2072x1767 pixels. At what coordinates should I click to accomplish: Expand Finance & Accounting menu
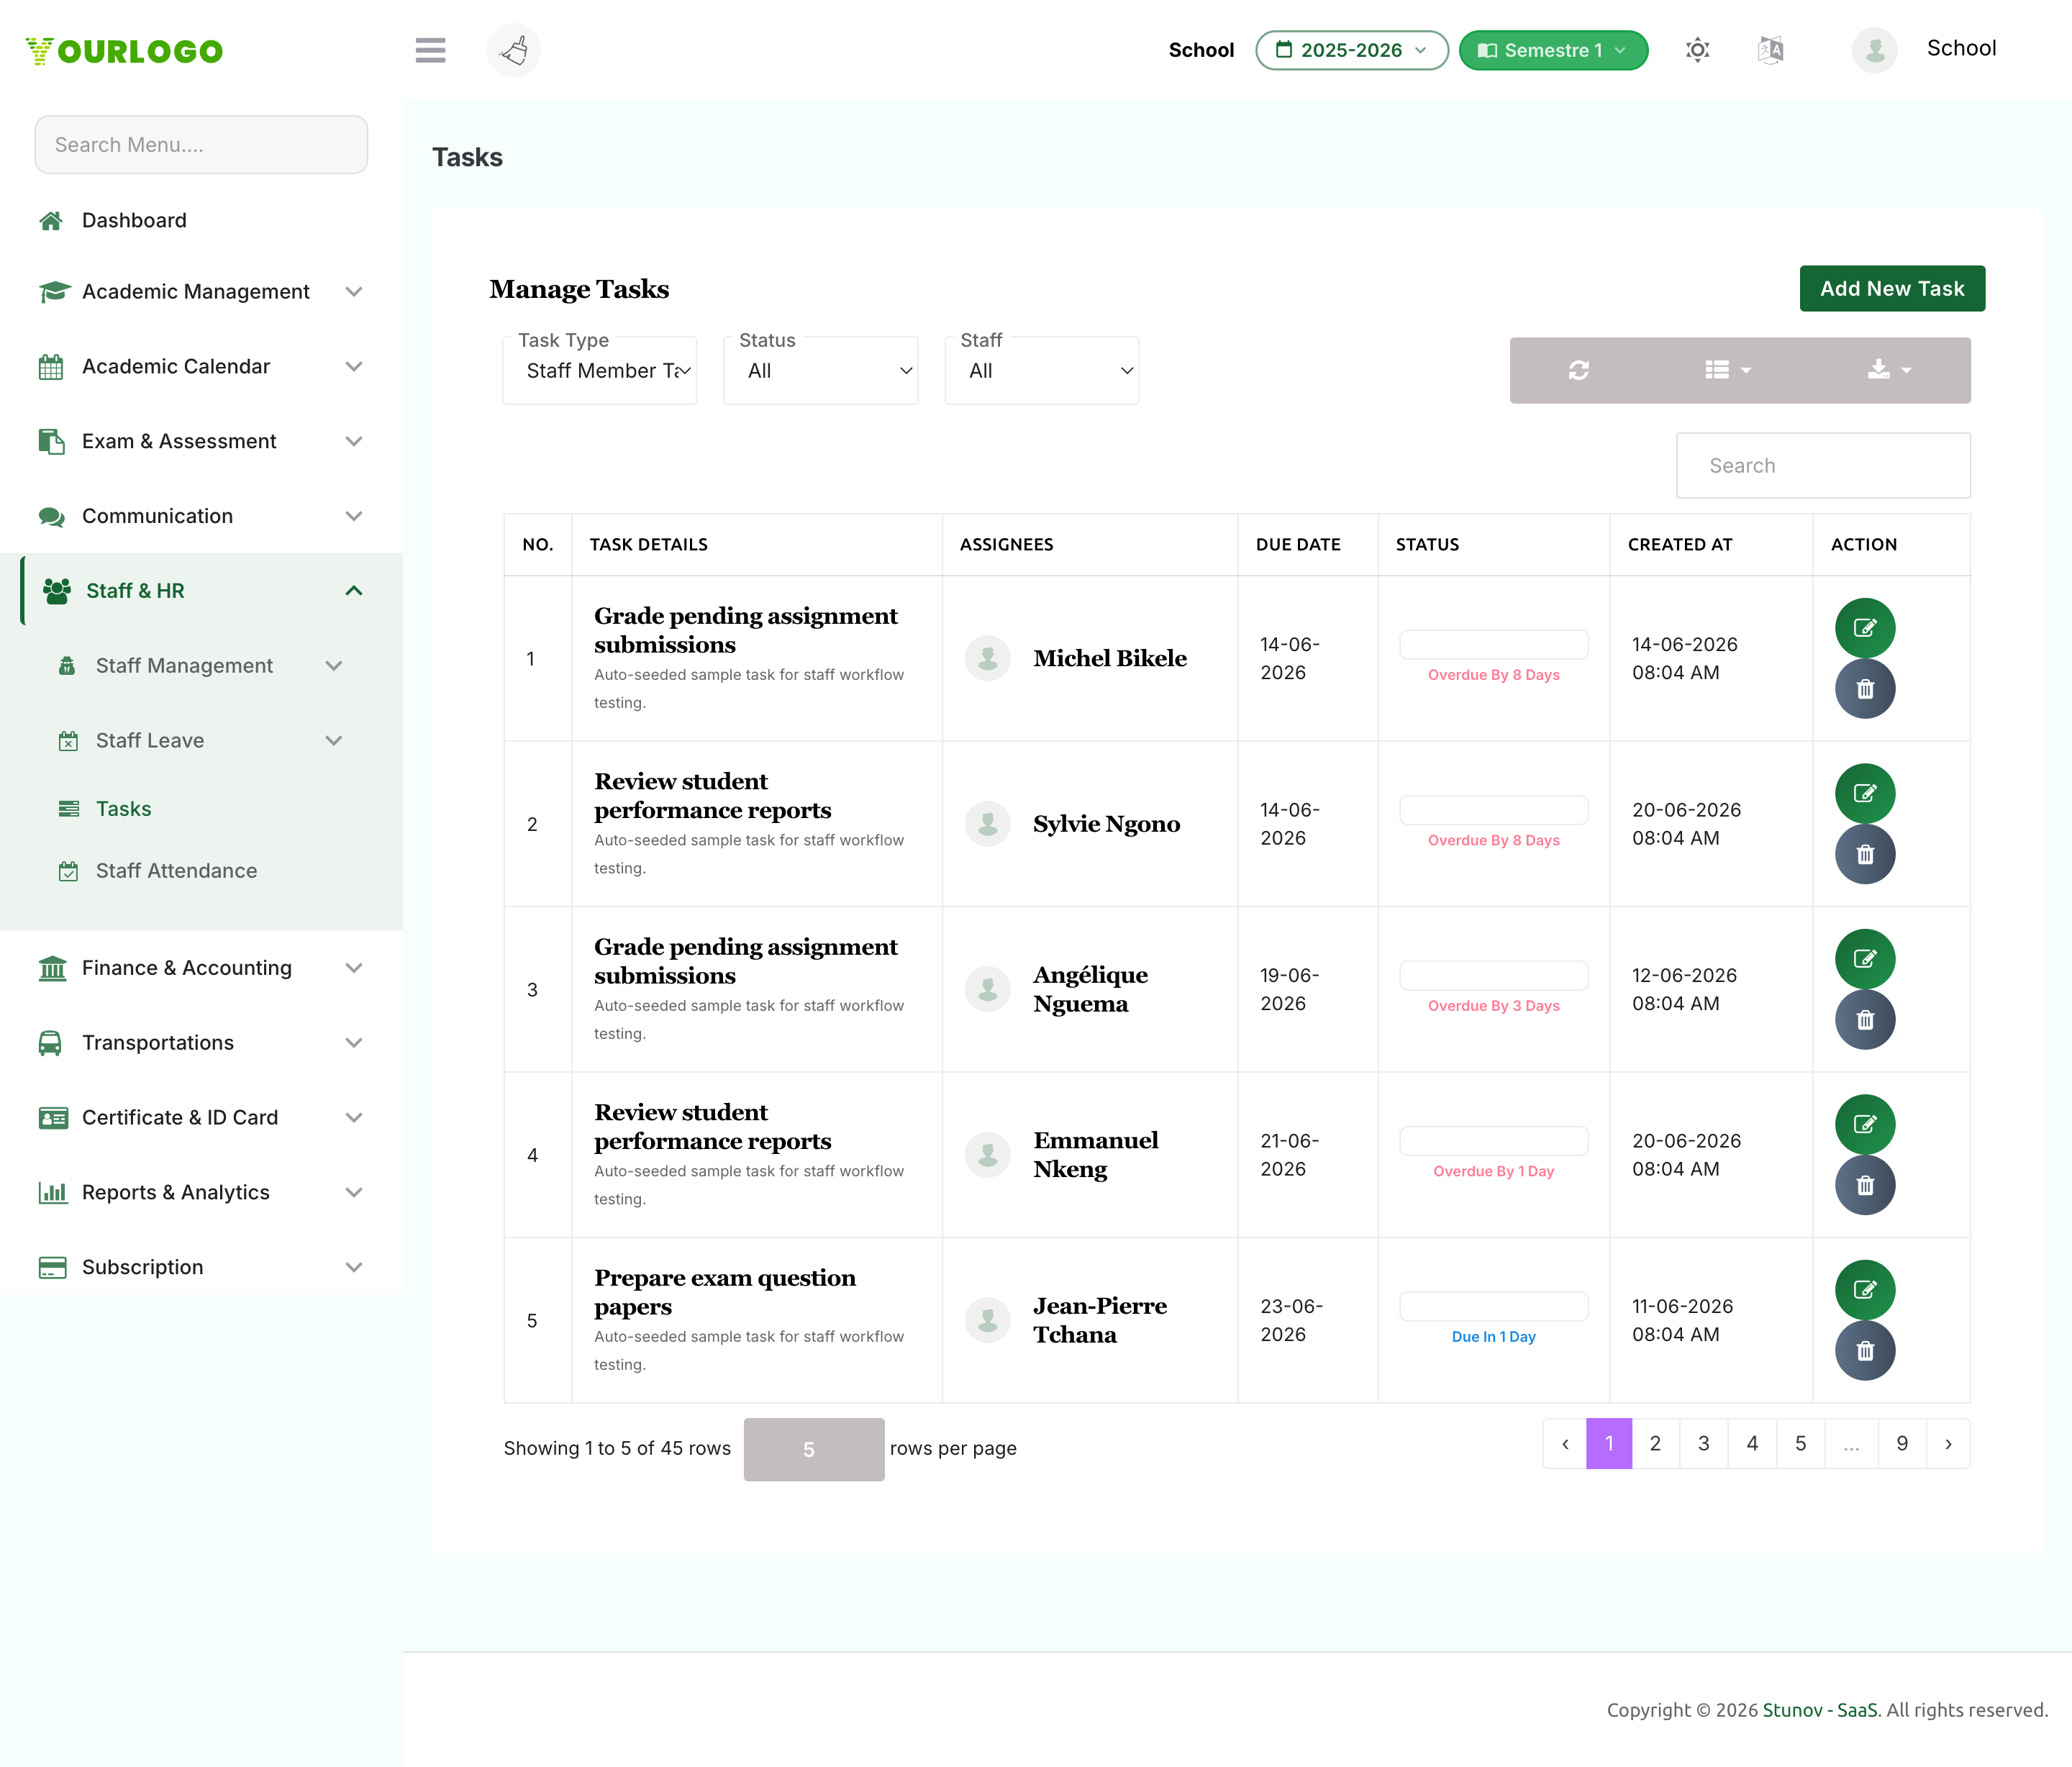coord(201,968)
